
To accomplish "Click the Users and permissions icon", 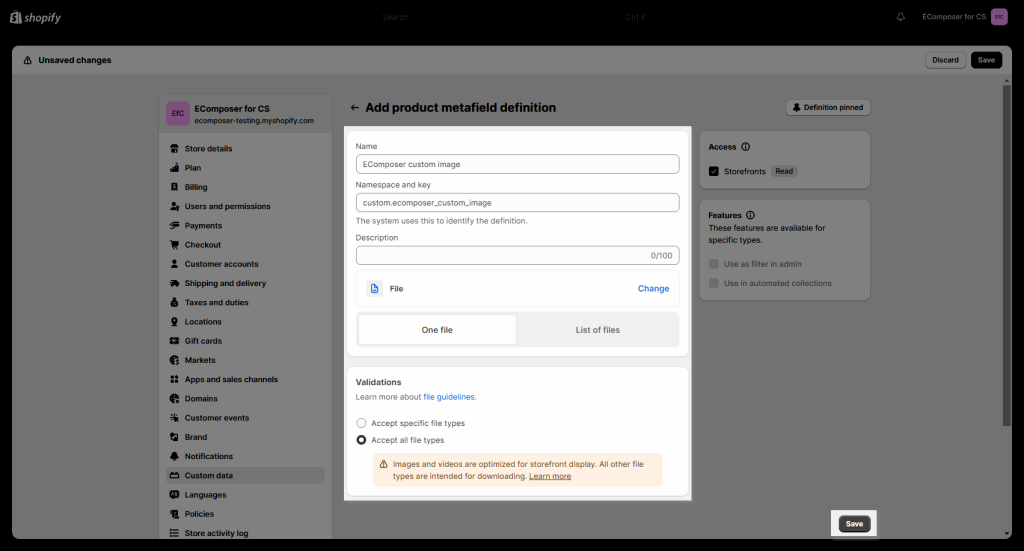I will [x=174, y=206].
